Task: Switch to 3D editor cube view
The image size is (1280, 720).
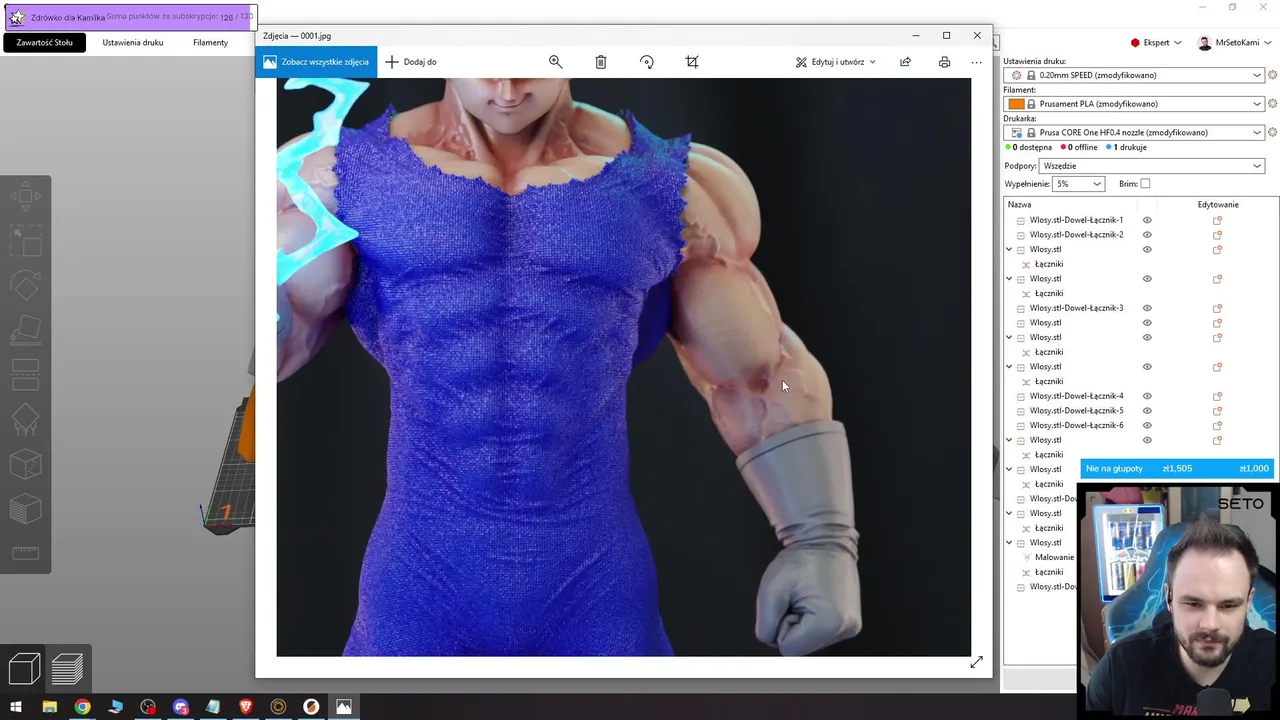Action: click(x=24, y=668)
